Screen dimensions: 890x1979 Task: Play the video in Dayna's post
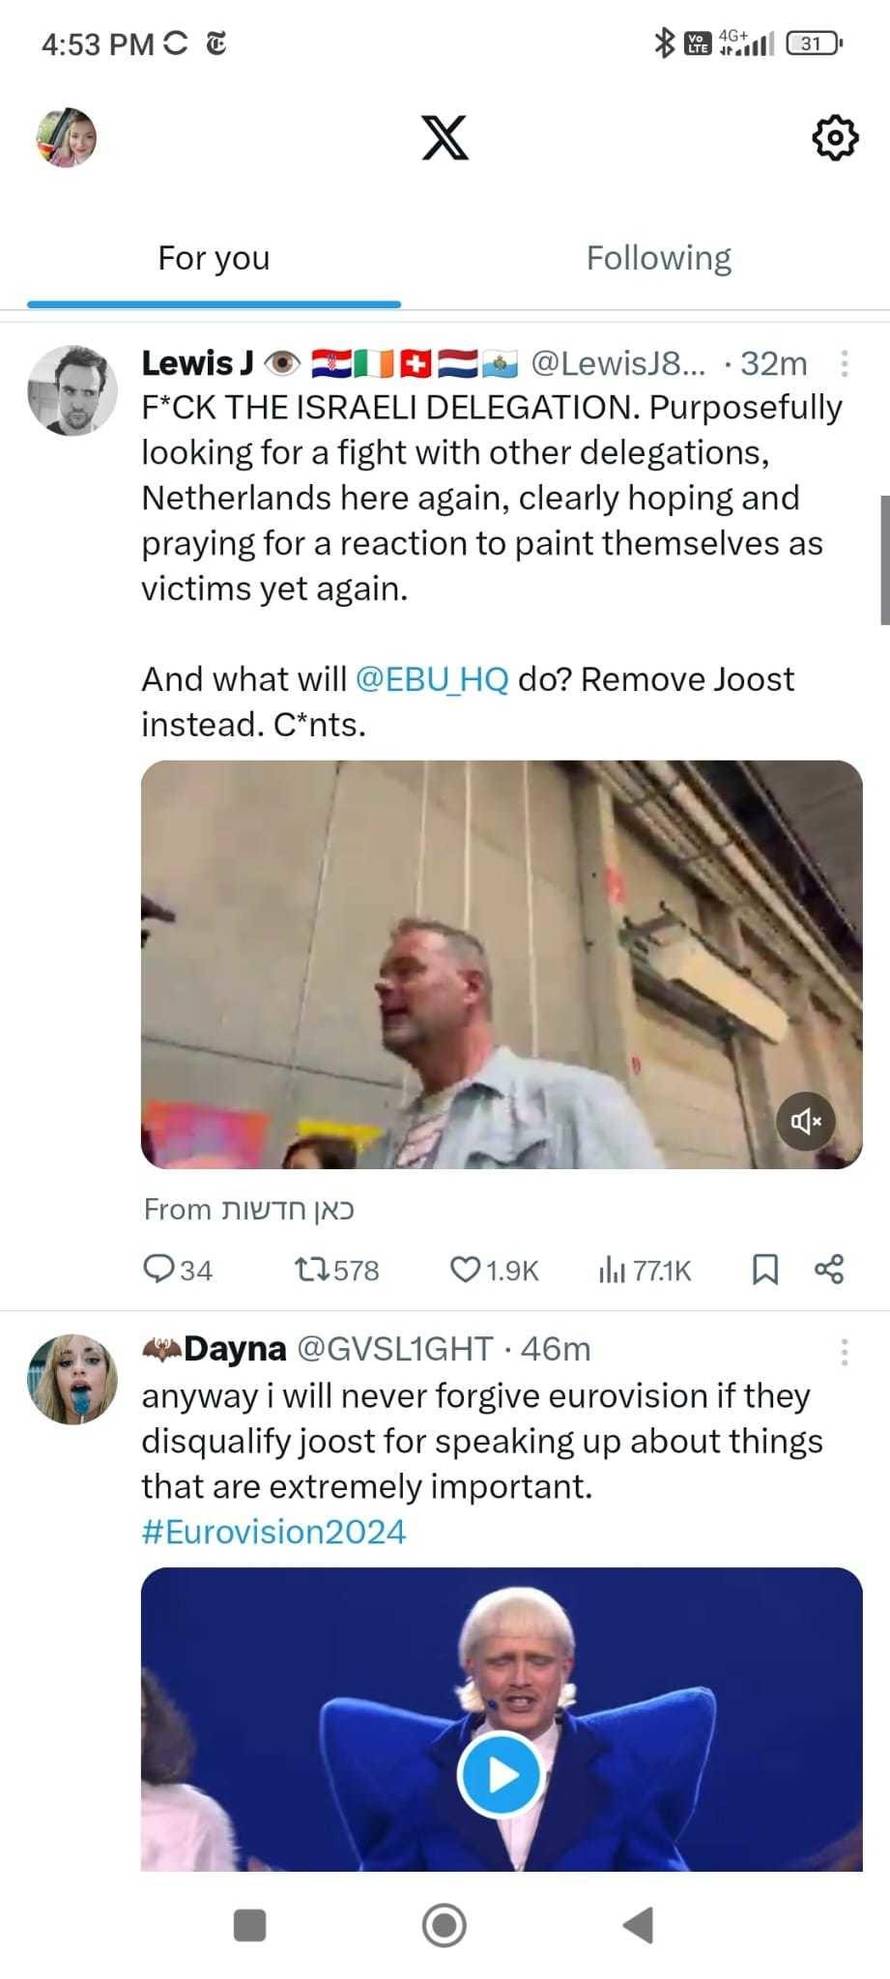coord(500,1775)
